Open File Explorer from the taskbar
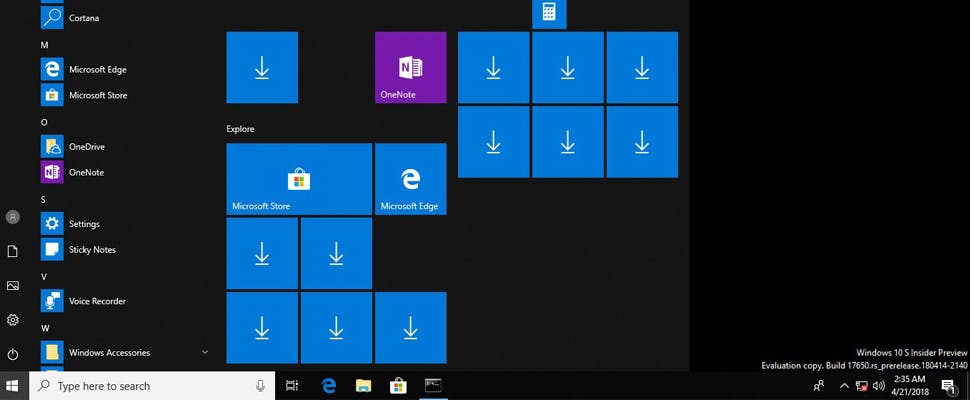The width and height of the screenshot is (970, 400). point(364,386)
